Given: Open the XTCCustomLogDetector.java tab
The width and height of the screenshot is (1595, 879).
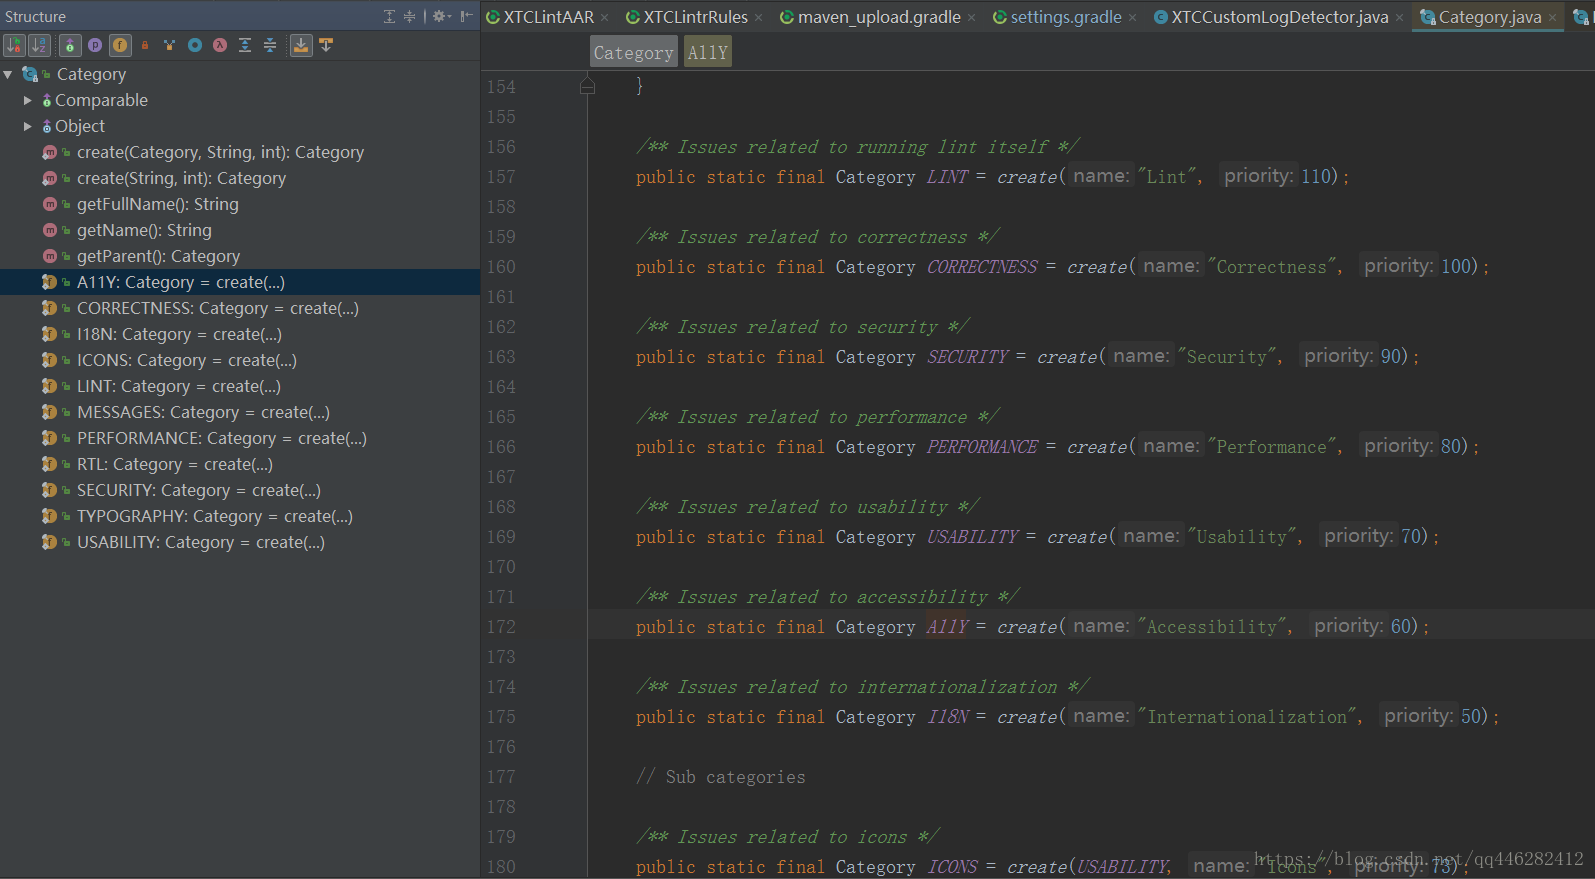Looking at the screenshot, I should coord(1279,17).
